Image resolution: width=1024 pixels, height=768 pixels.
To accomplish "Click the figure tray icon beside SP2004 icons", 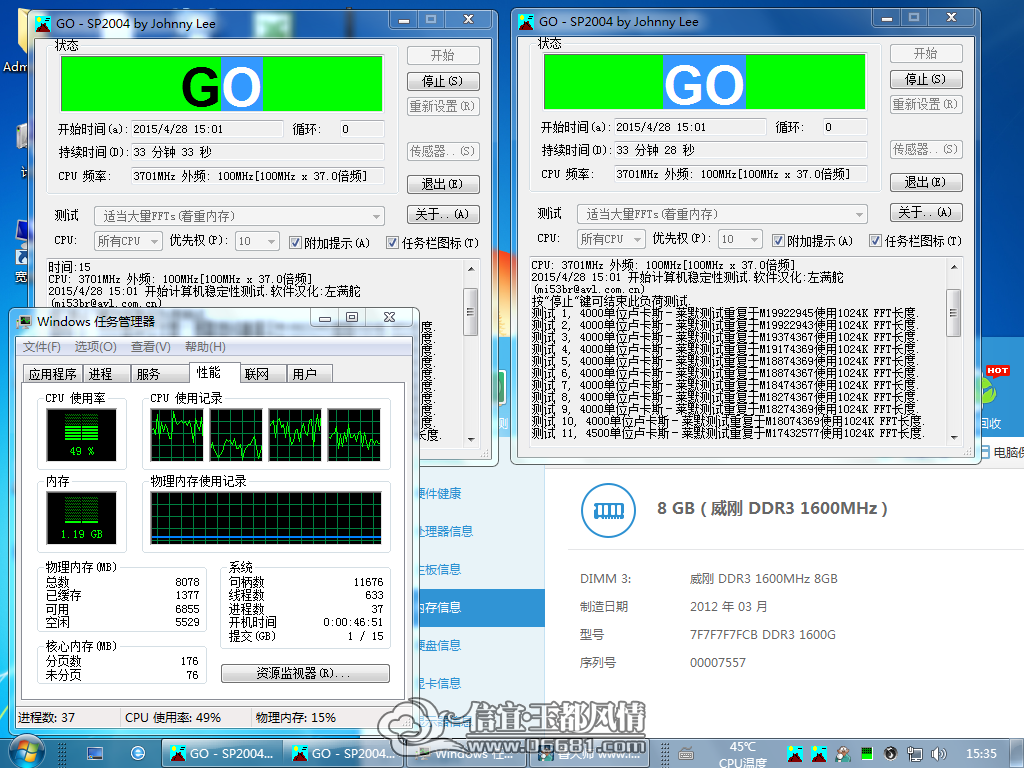I will point(843,754).
